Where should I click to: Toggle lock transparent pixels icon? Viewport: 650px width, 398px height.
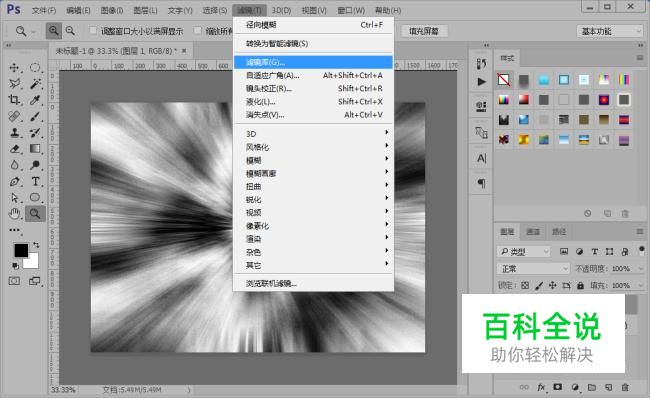click(x=525, y=285)
